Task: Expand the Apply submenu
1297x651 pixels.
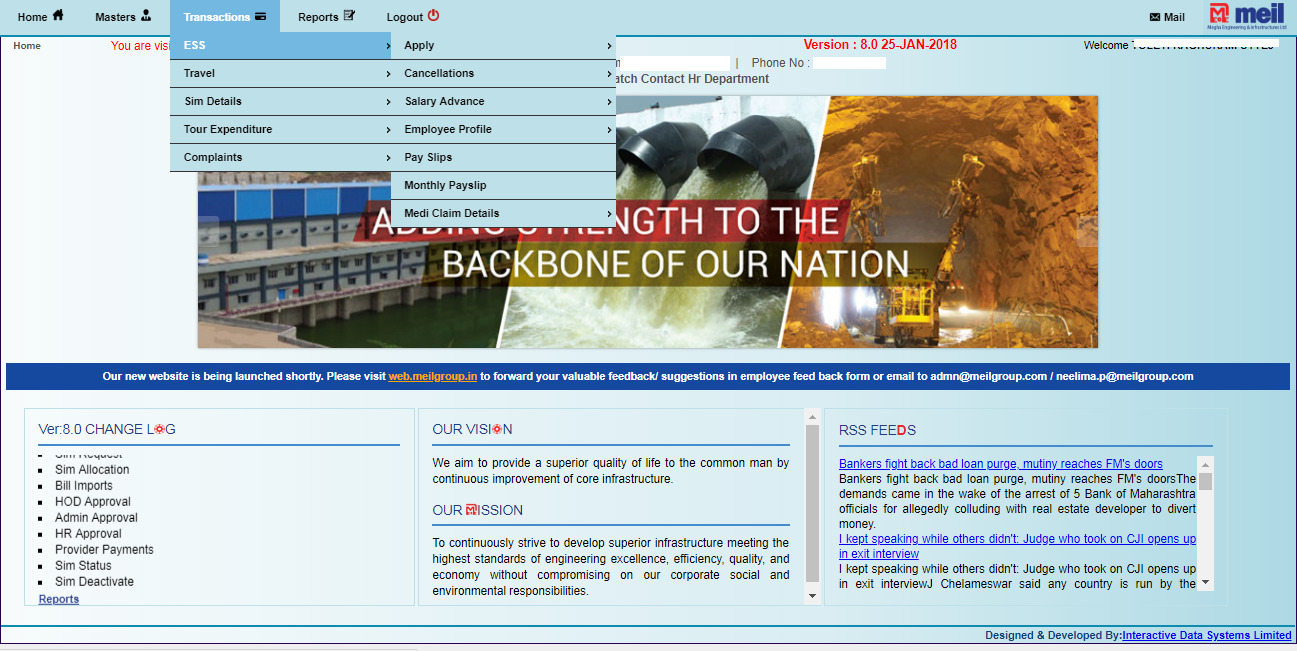Action: point(608,45)
